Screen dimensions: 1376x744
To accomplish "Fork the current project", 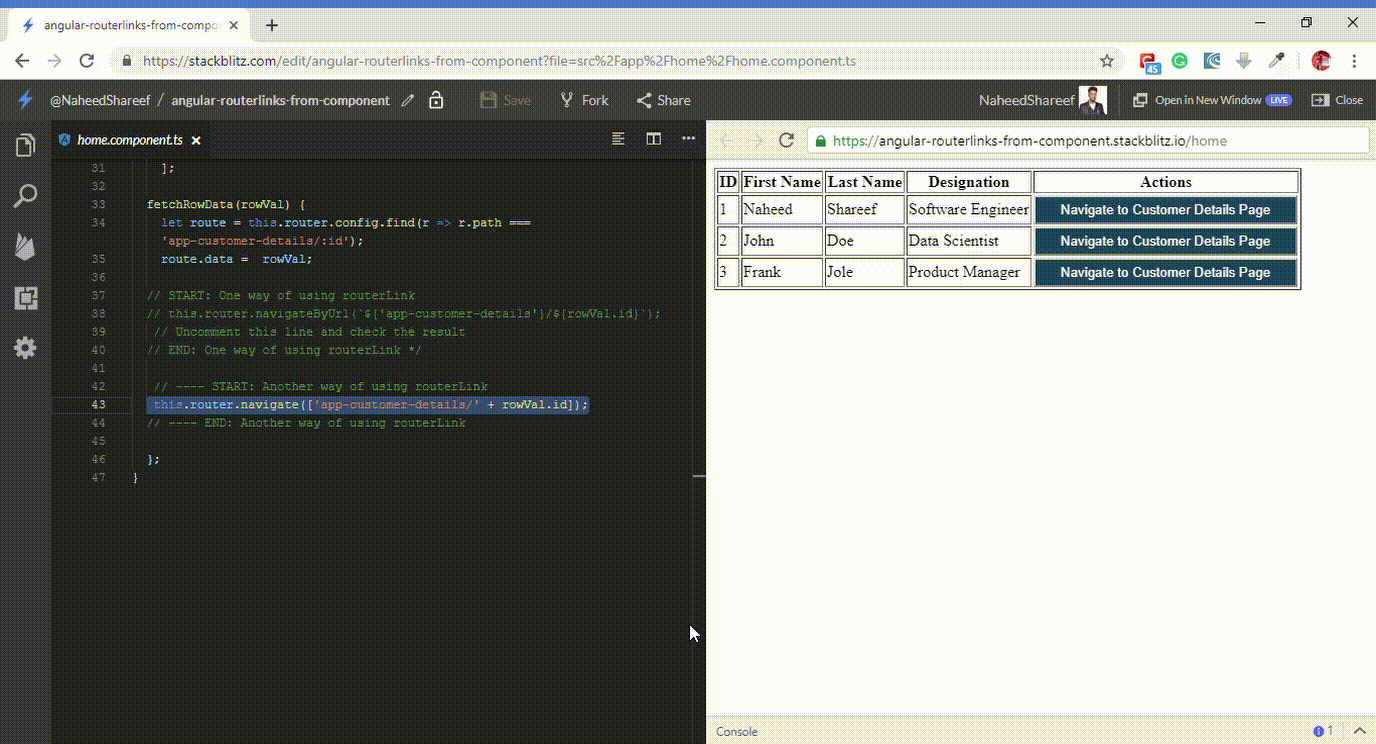I will (x=583, y=100).
